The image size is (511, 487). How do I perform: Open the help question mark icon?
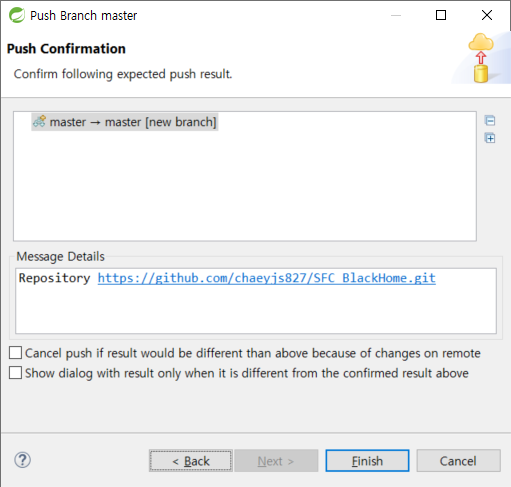(22, 460)
